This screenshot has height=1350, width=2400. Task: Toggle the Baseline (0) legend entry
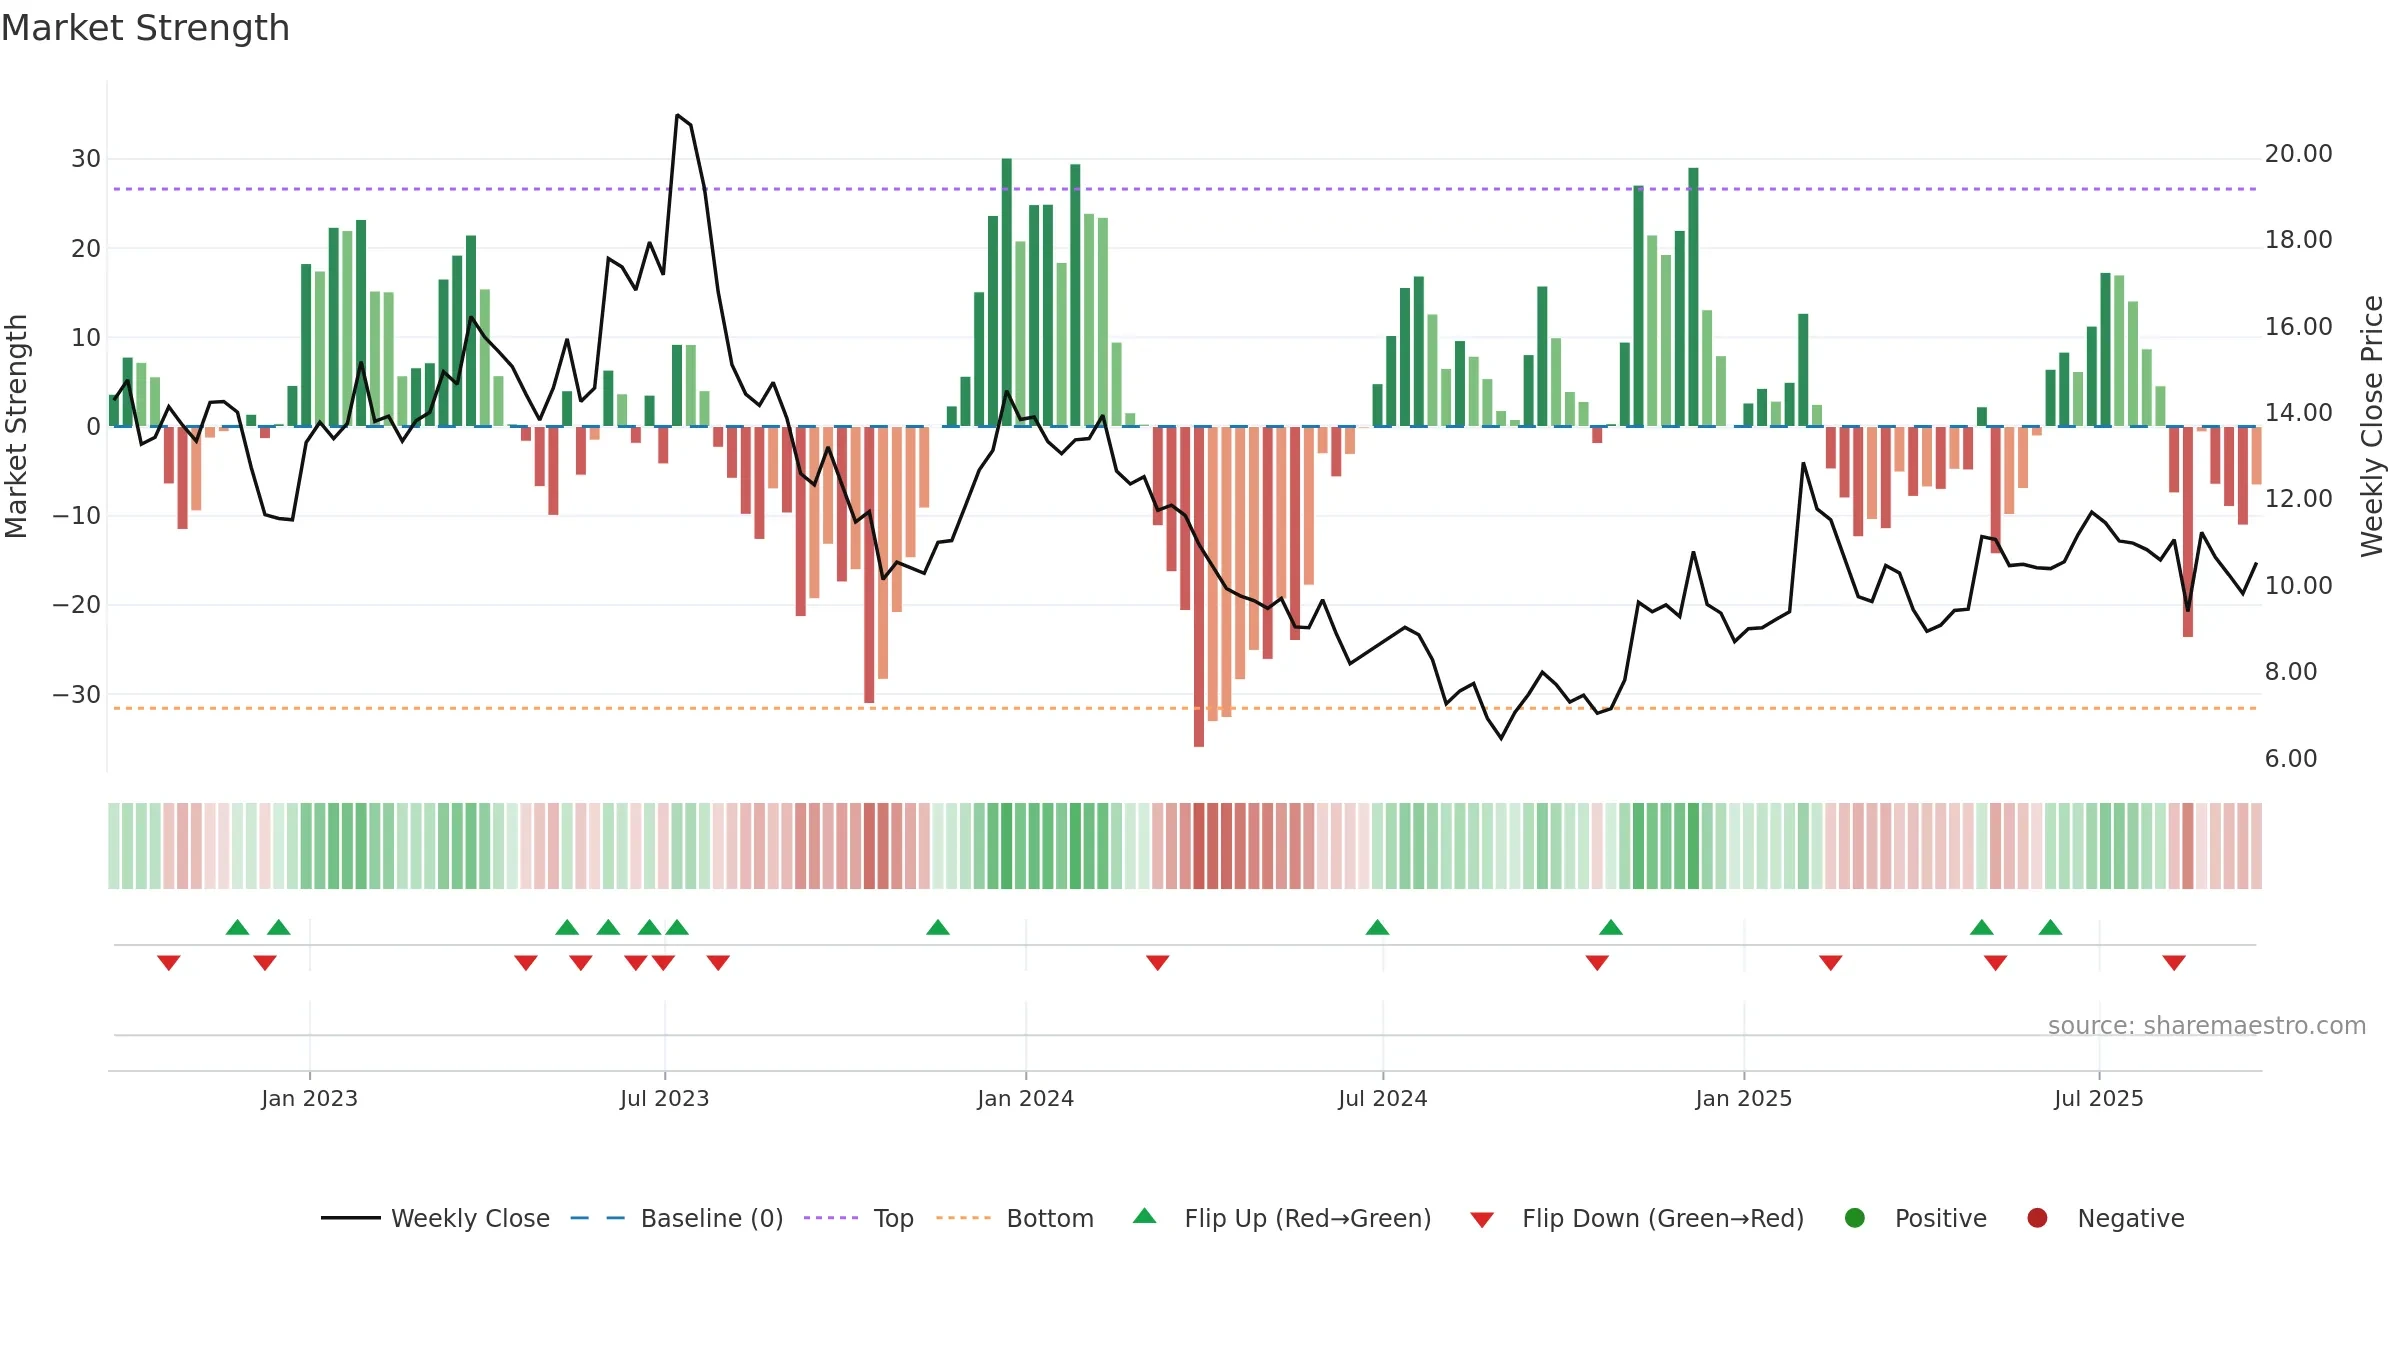677,1218
